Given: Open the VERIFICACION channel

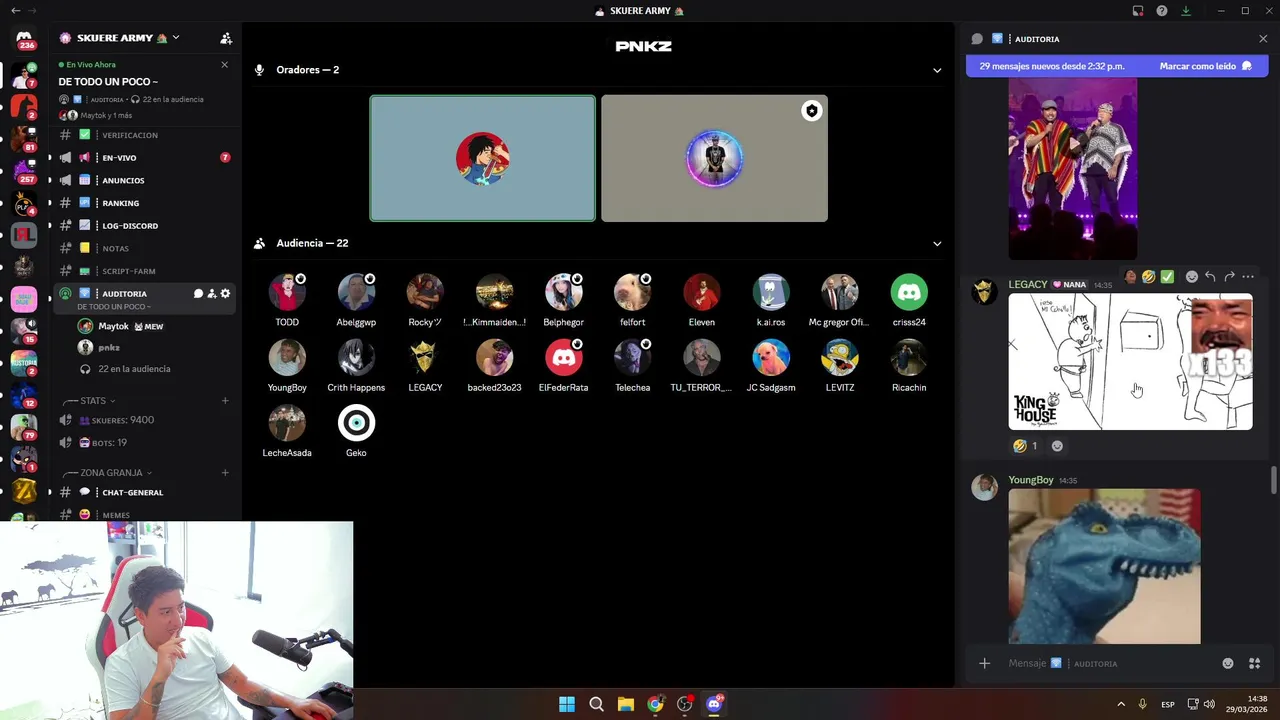Looking at the screenshot, I should point(143,135).
